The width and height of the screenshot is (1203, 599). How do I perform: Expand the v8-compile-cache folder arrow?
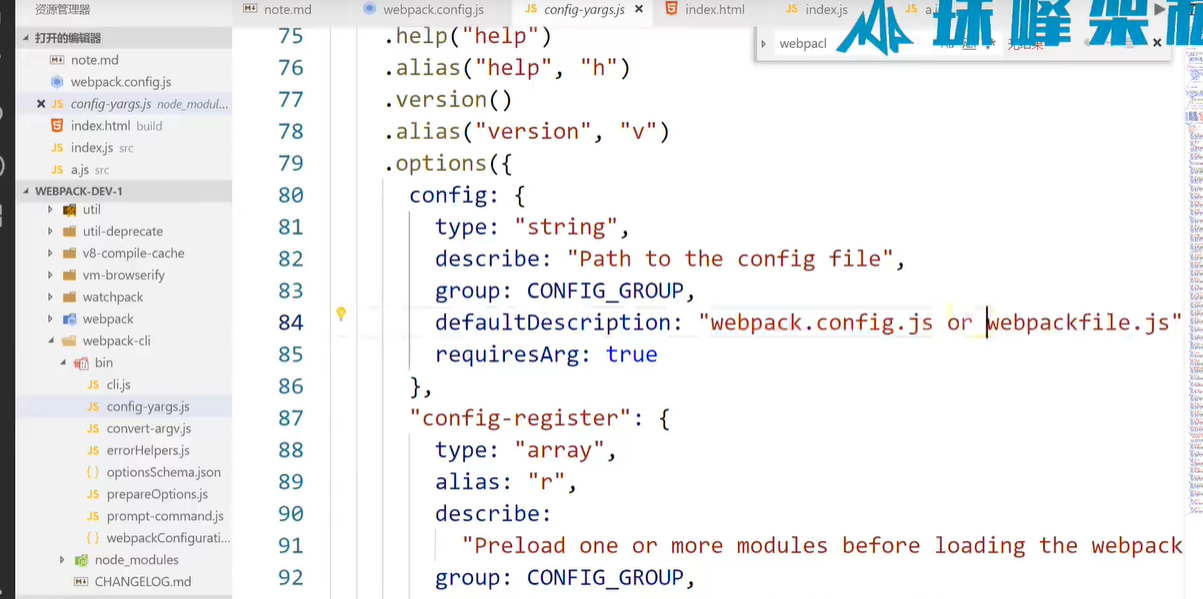(51, 253)
